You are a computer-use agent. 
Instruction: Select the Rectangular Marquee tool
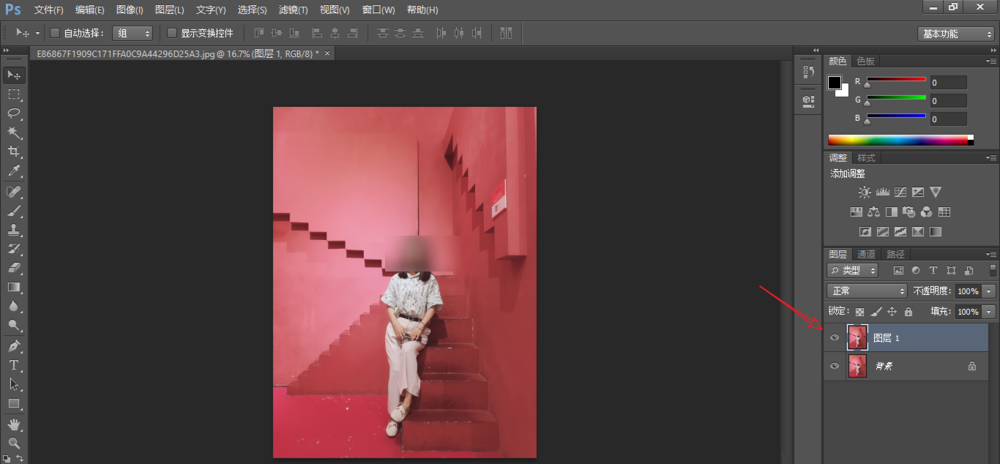tap(14, 94)
